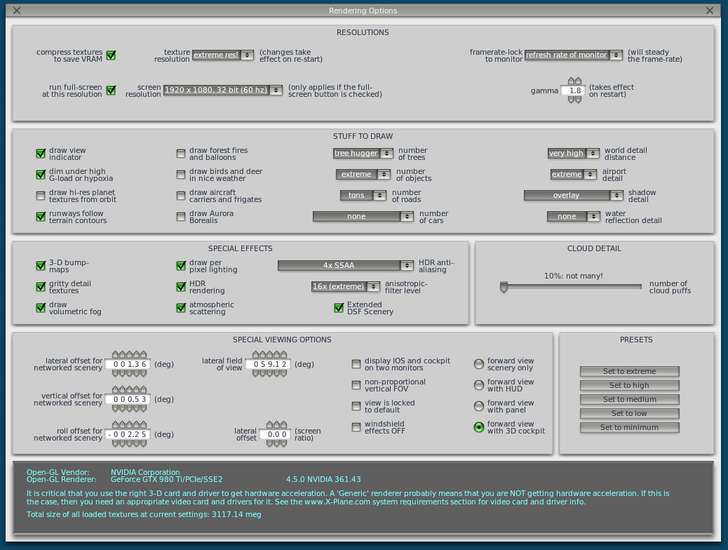Increase lateral field of view with up arrows

tap(269, 355)
